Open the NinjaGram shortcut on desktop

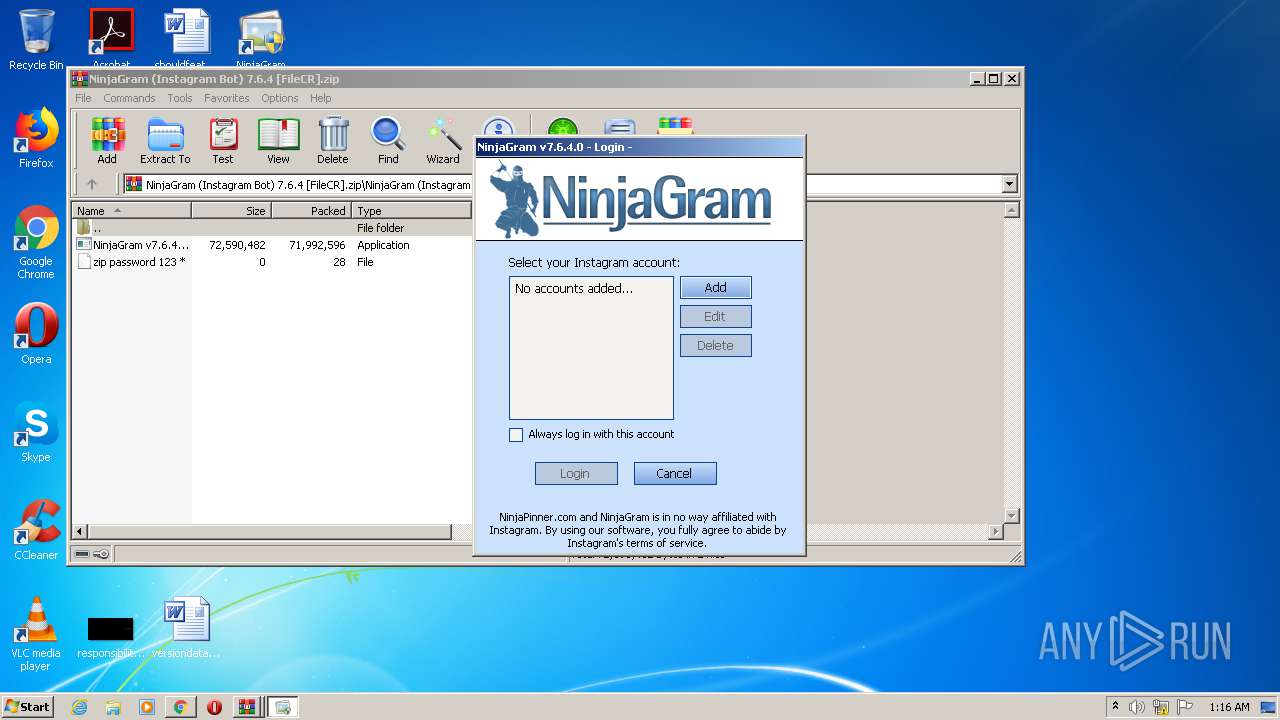pos(261,40)
